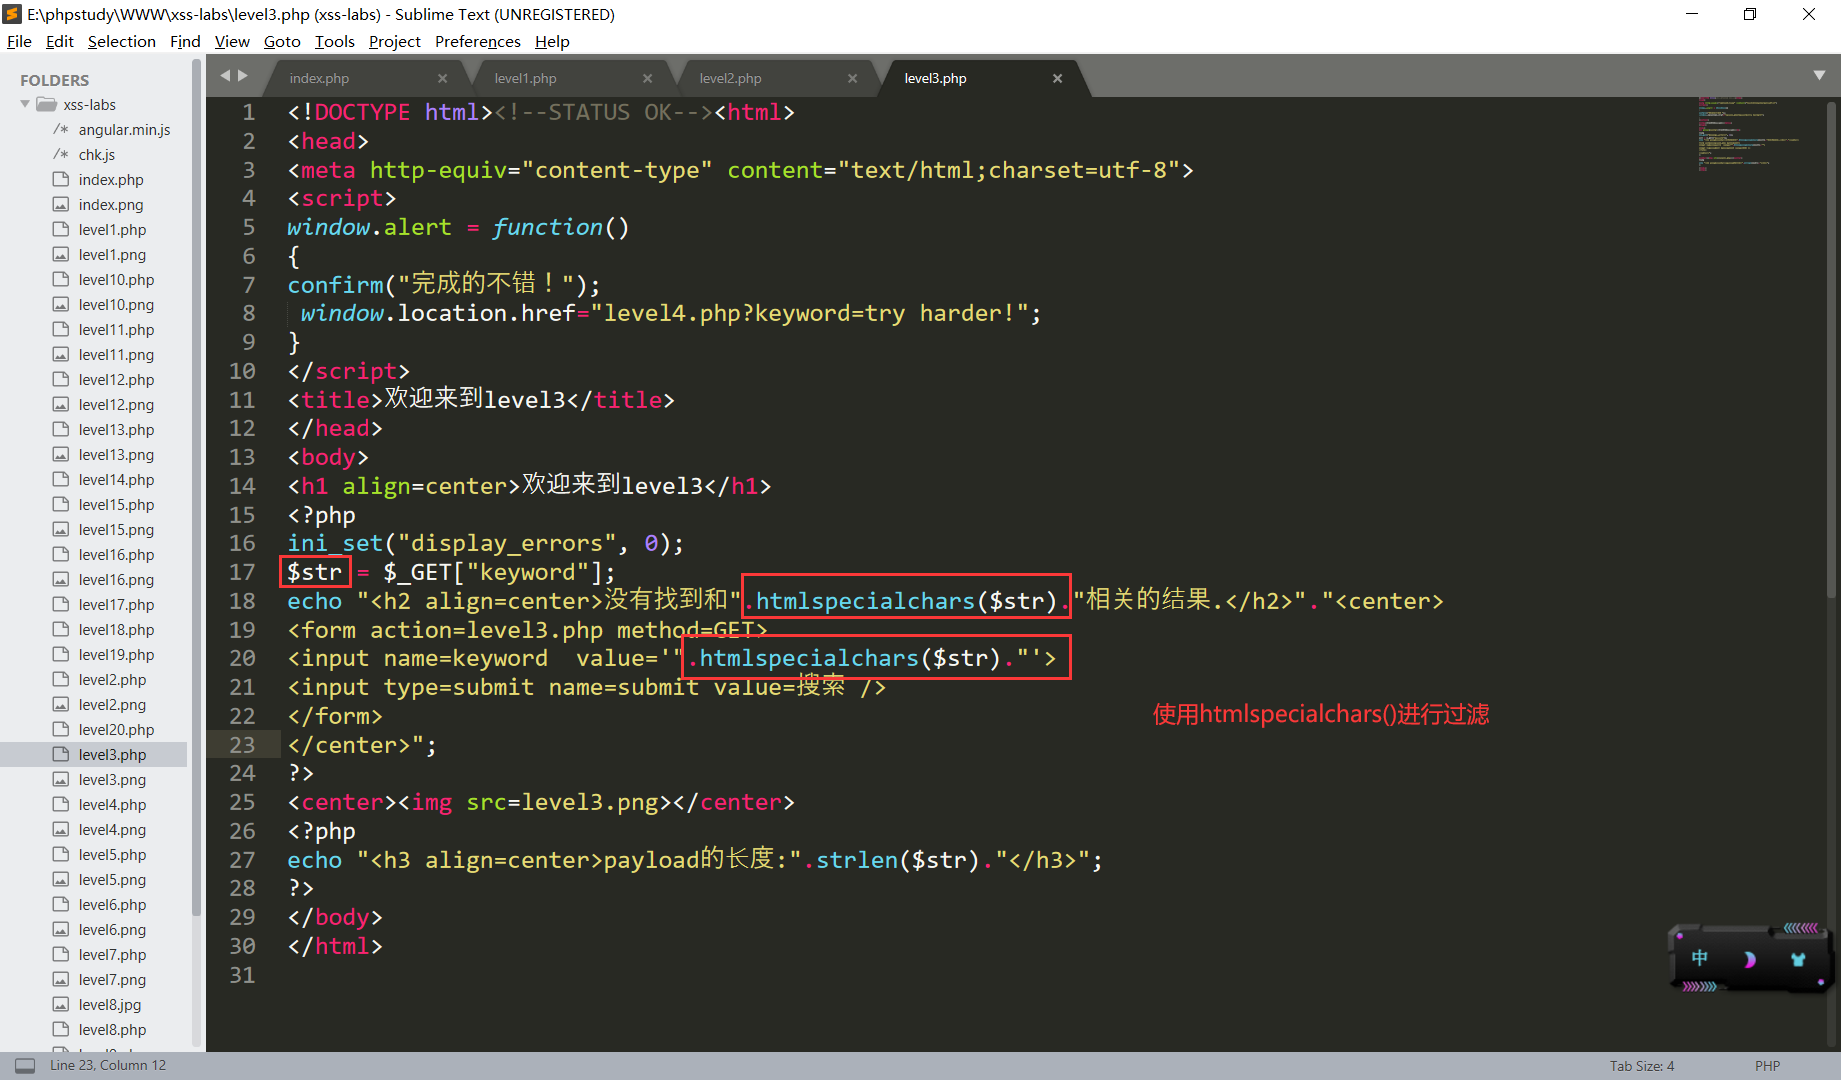The image size is (1841, 1080).
Task: Open level8.php from sidebar
Action: [x=112, y=1030]
